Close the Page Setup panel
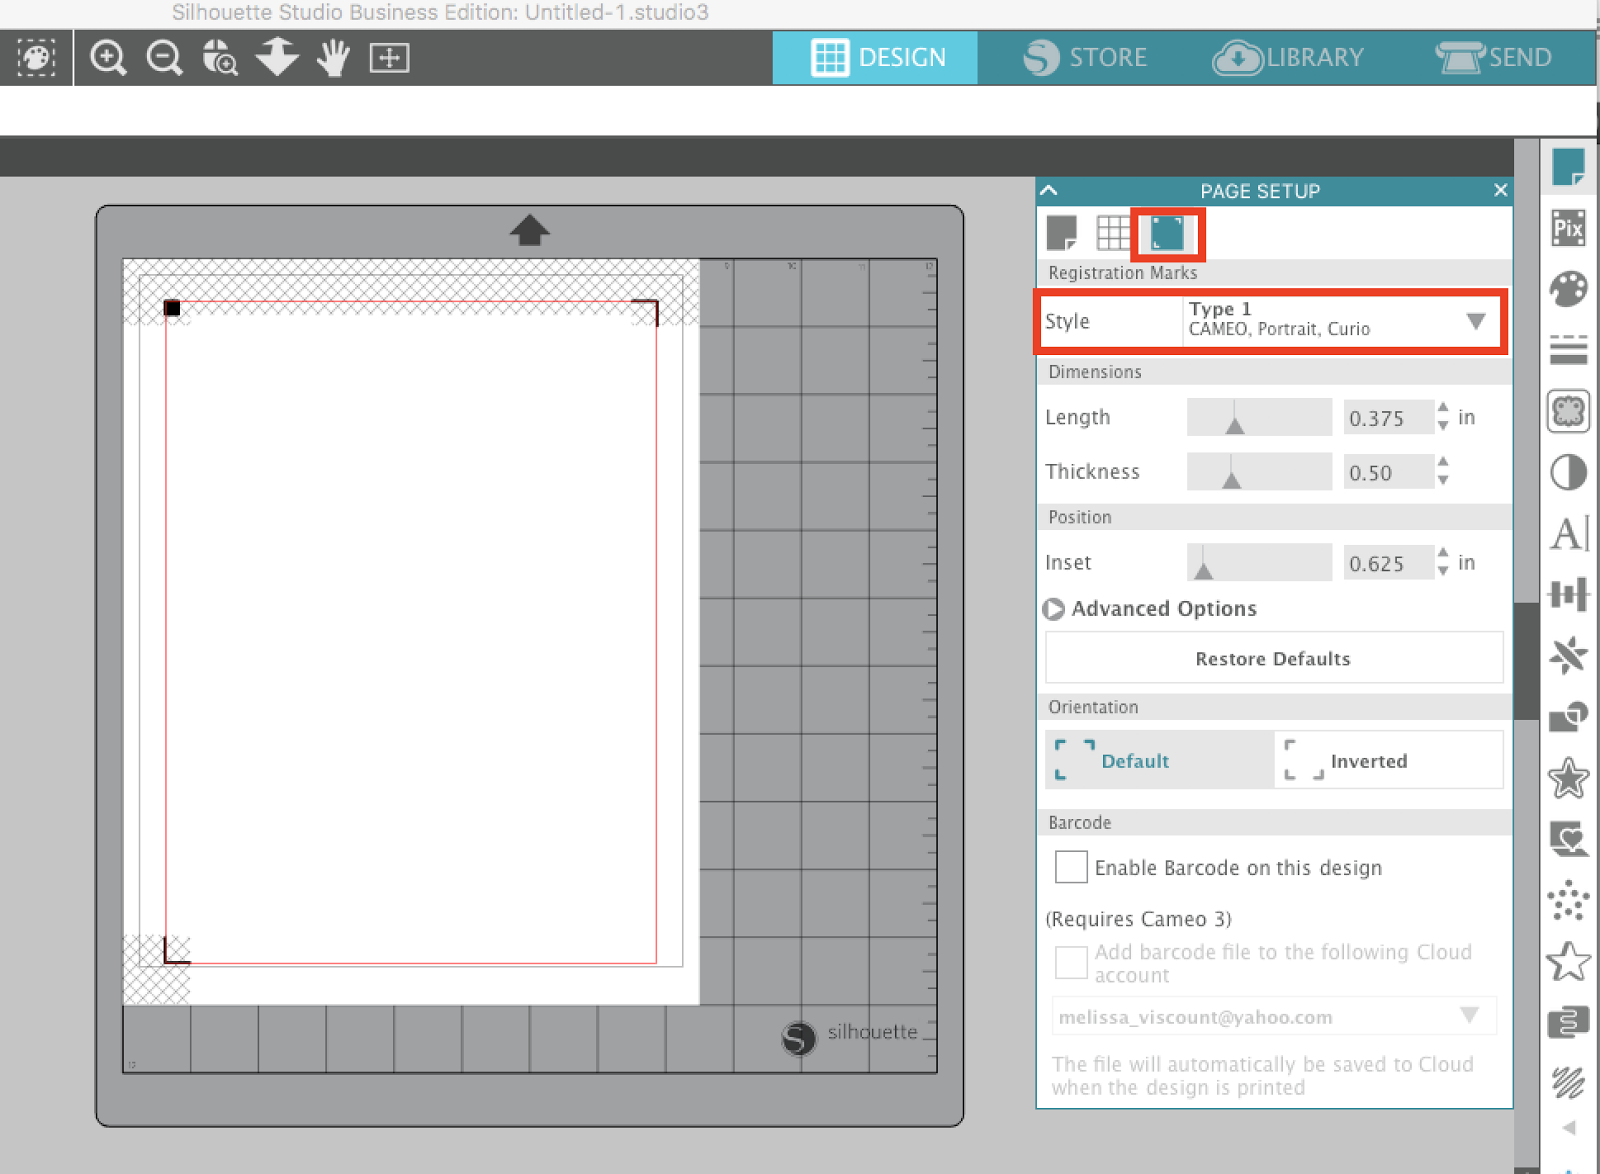 (x=1500, y=190)
